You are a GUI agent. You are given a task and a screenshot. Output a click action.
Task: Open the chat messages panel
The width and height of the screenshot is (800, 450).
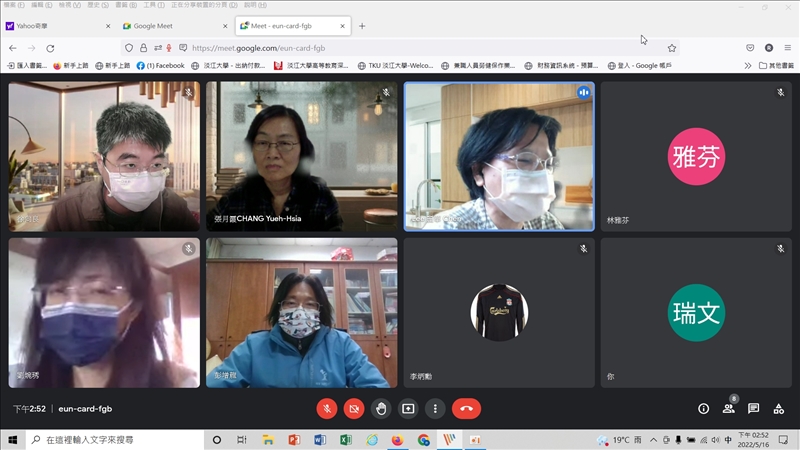pos(753,408)
